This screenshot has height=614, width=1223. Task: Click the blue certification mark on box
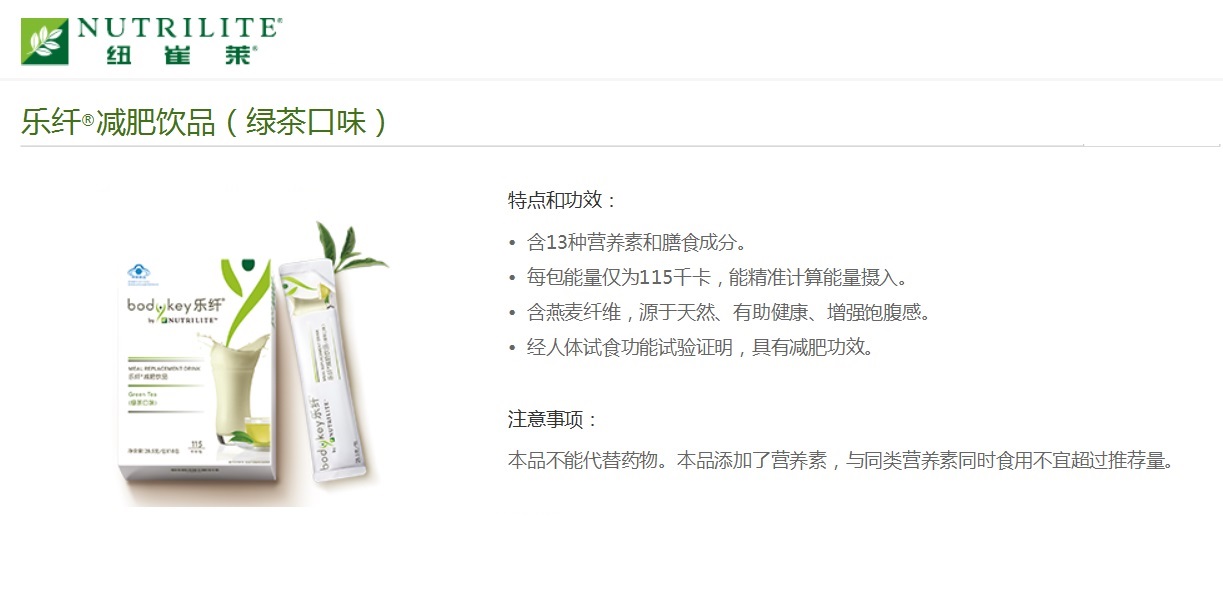tap(137, 272)
